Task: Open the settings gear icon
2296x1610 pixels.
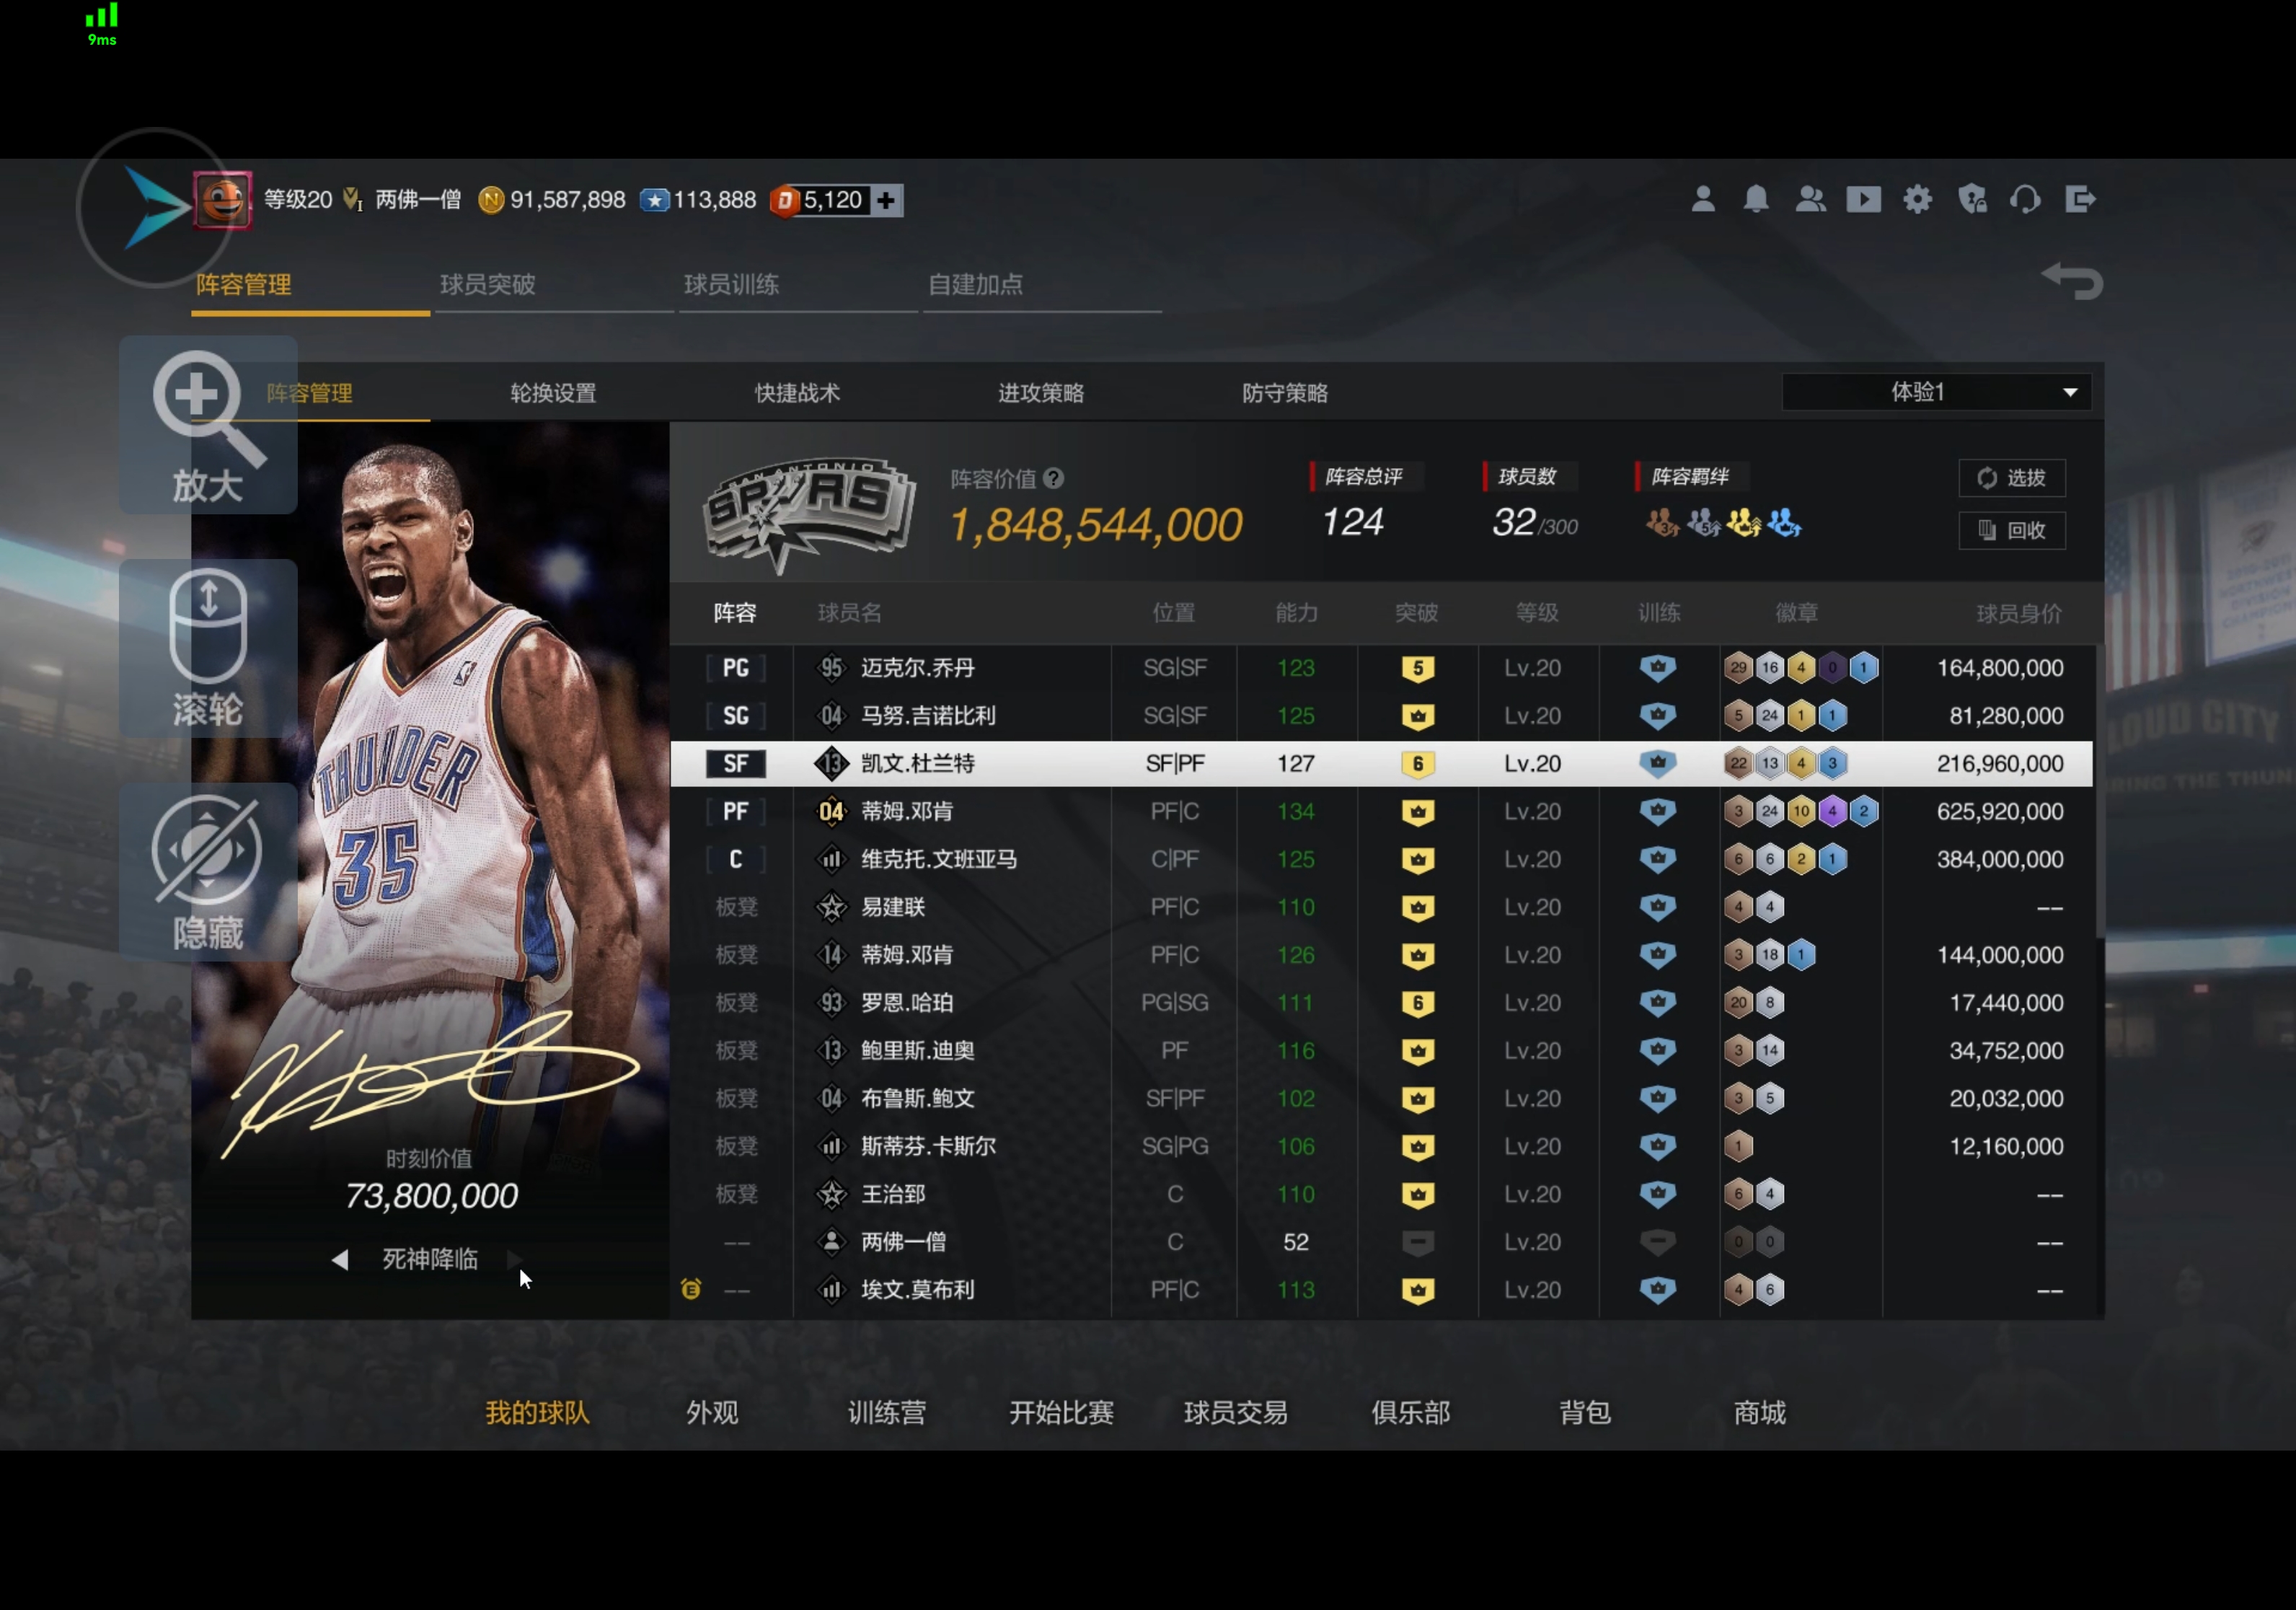Action: [x=1917, y=199]
